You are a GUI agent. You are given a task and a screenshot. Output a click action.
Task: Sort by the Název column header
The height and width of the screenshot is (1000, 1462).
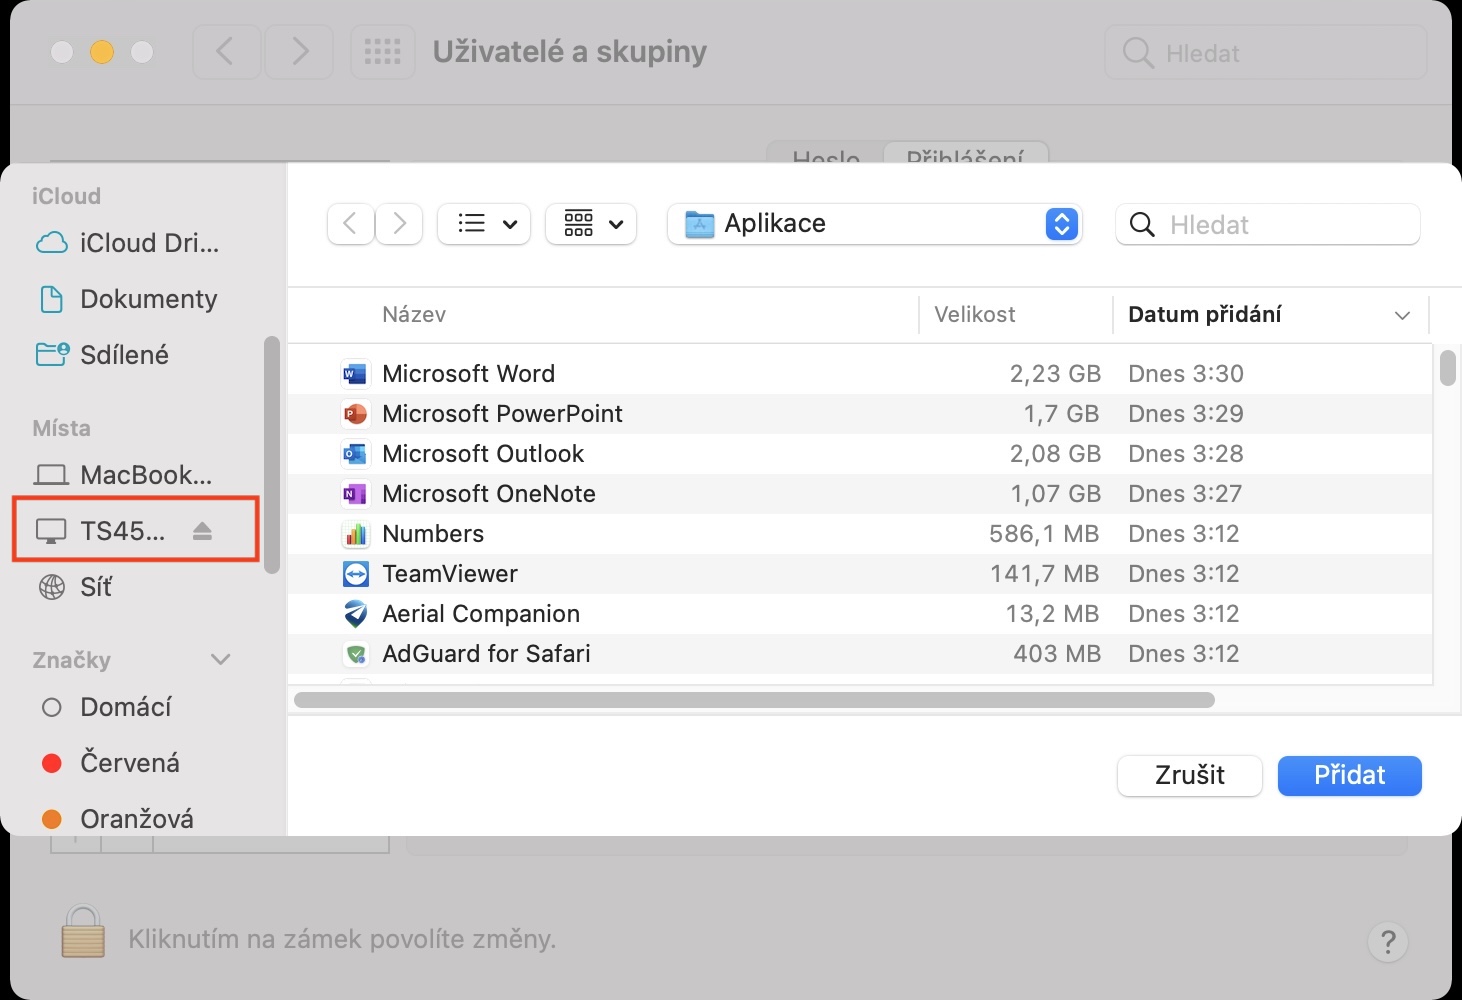click(x=414, y=315)
